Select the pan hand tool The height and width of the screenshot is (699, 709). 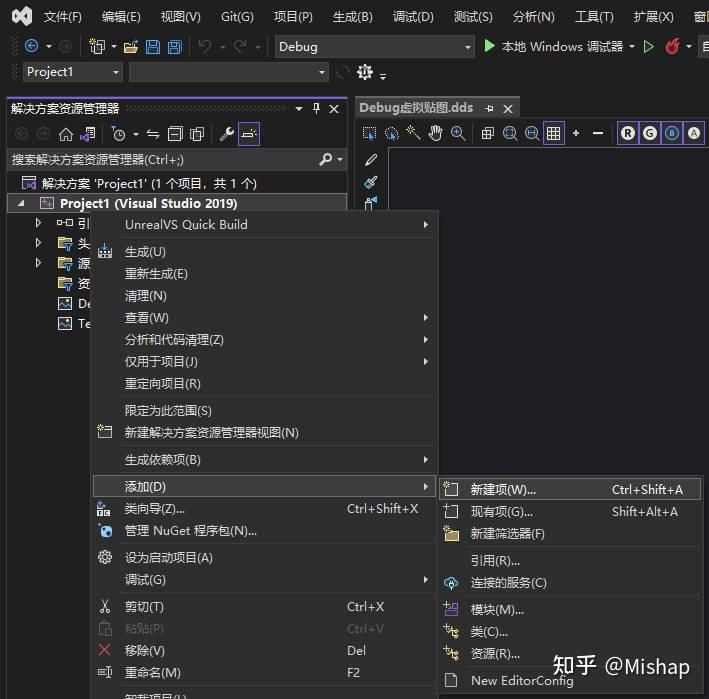click(x=435, y=133)
